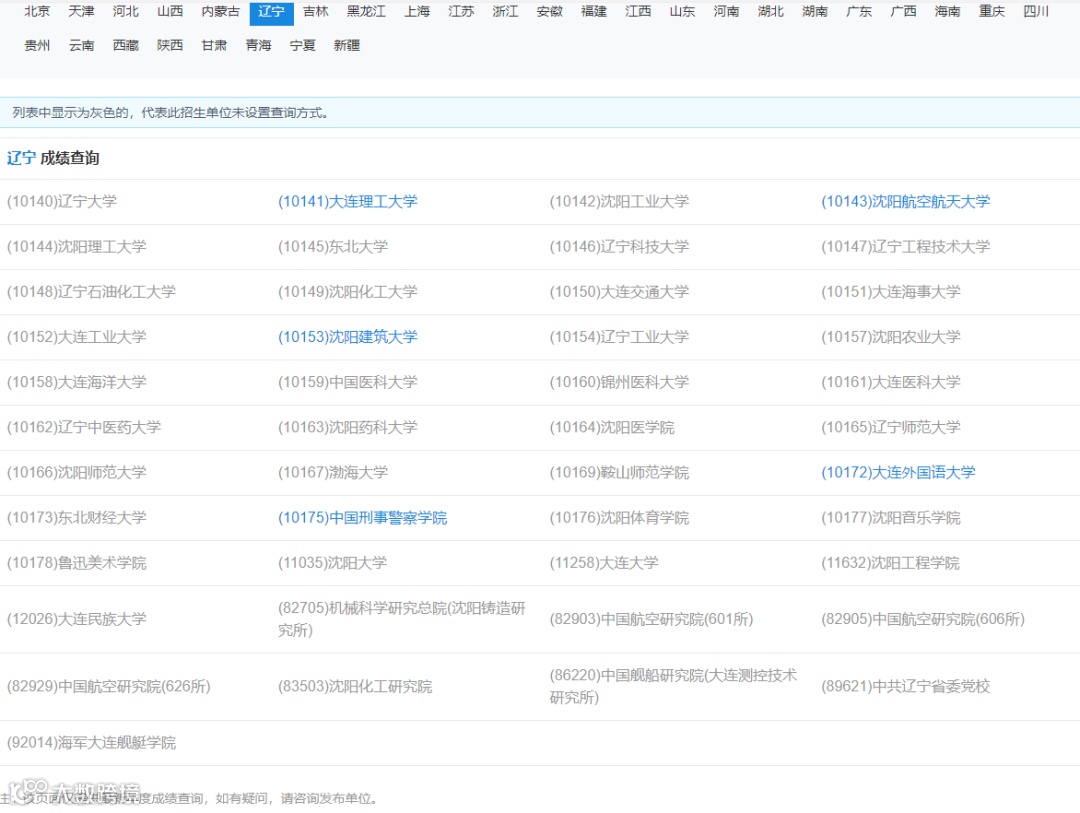Choose the 湖北 province tab
The width and height of the screenshot is (1080, 813).
tap(771, 12)
